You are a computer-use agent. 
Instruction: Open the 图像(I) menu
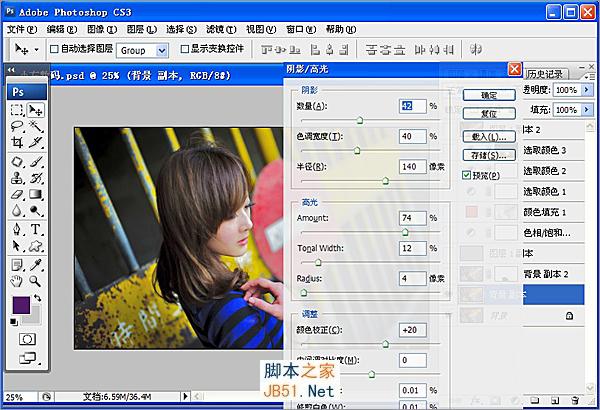(102, 29)
